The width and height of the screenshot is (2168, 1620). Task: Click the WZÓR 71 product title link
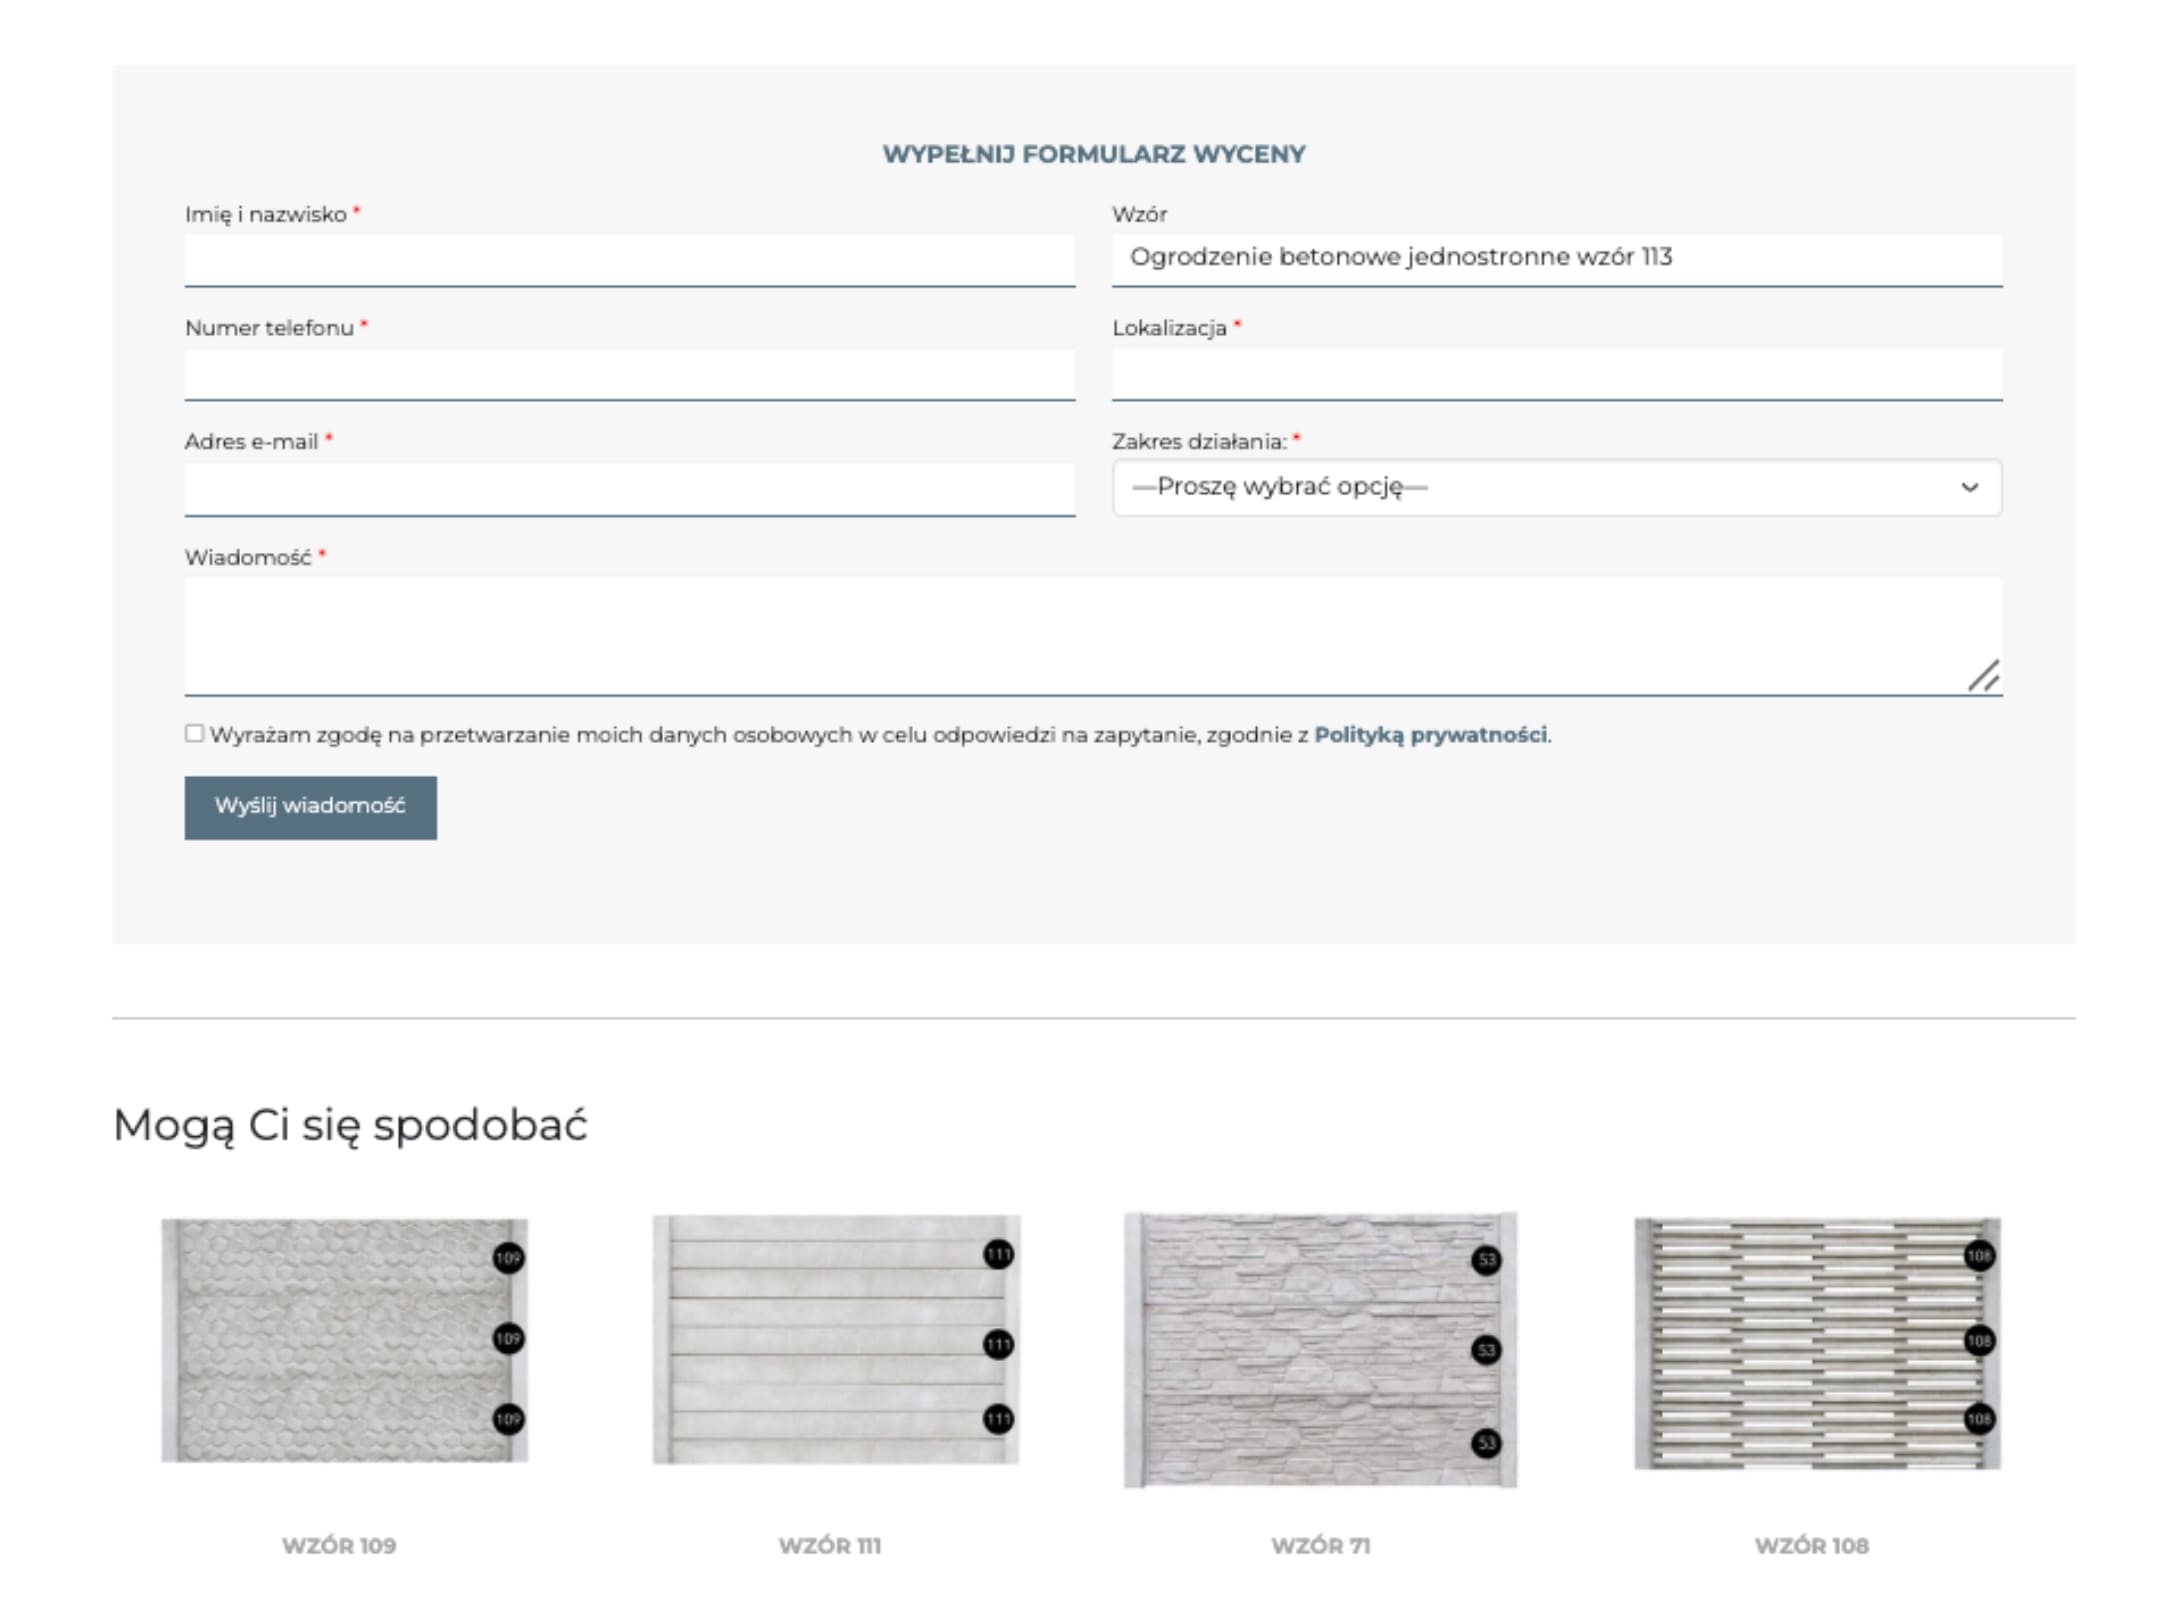tap(1320, 1545)
